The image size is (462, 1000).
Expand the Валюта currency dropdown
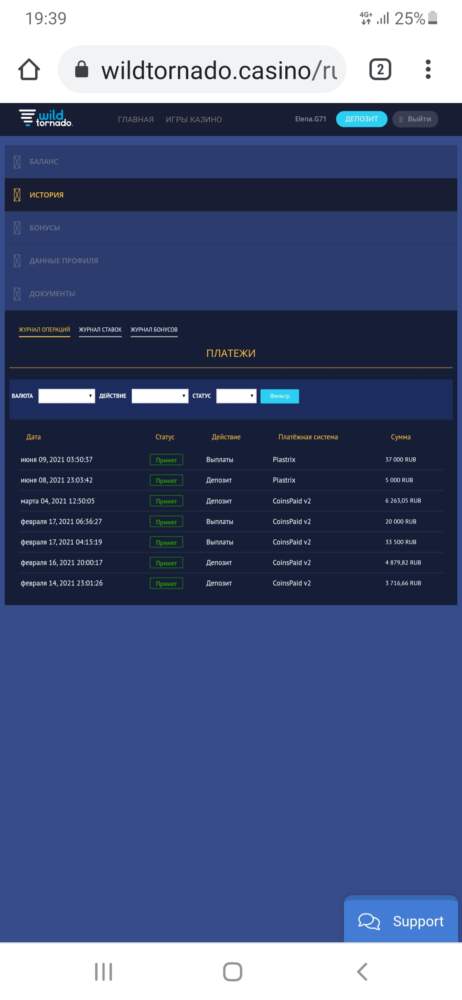(66, 396)
